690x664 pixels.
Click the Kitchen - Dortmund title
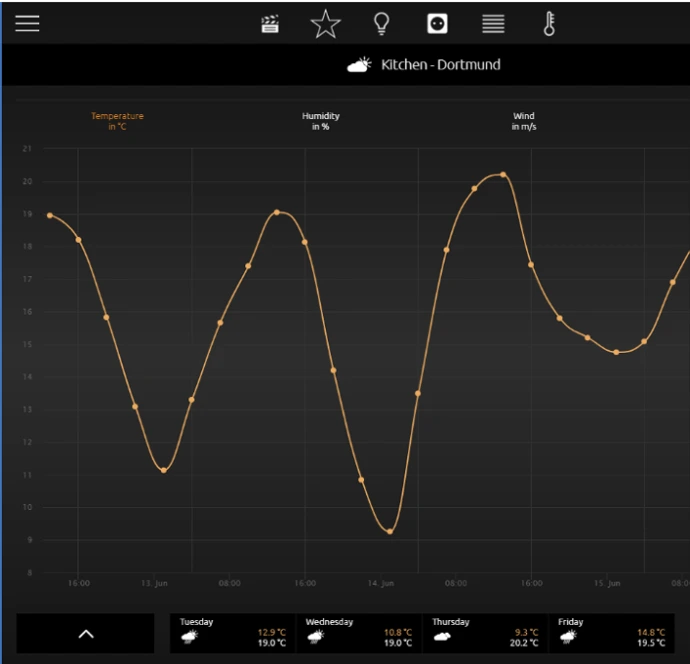tap(441, 65)
